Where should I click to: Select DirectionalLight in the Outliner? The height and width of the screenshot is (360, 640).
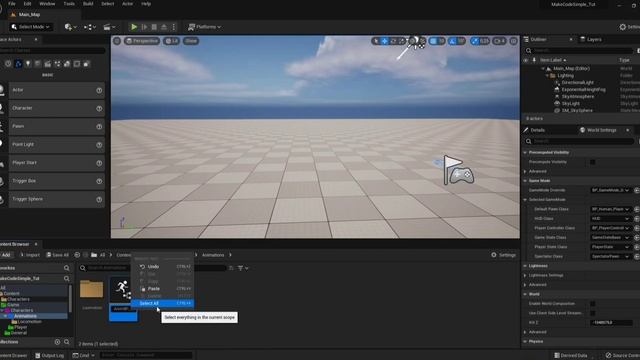pos(577,82)
